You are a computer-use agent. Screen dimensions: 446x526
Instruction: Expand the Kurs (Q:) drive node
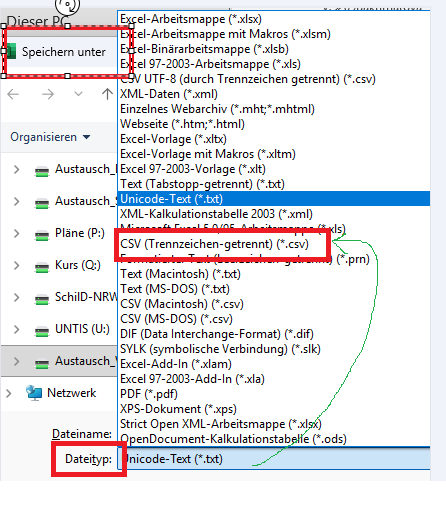[x=16, y=265]
